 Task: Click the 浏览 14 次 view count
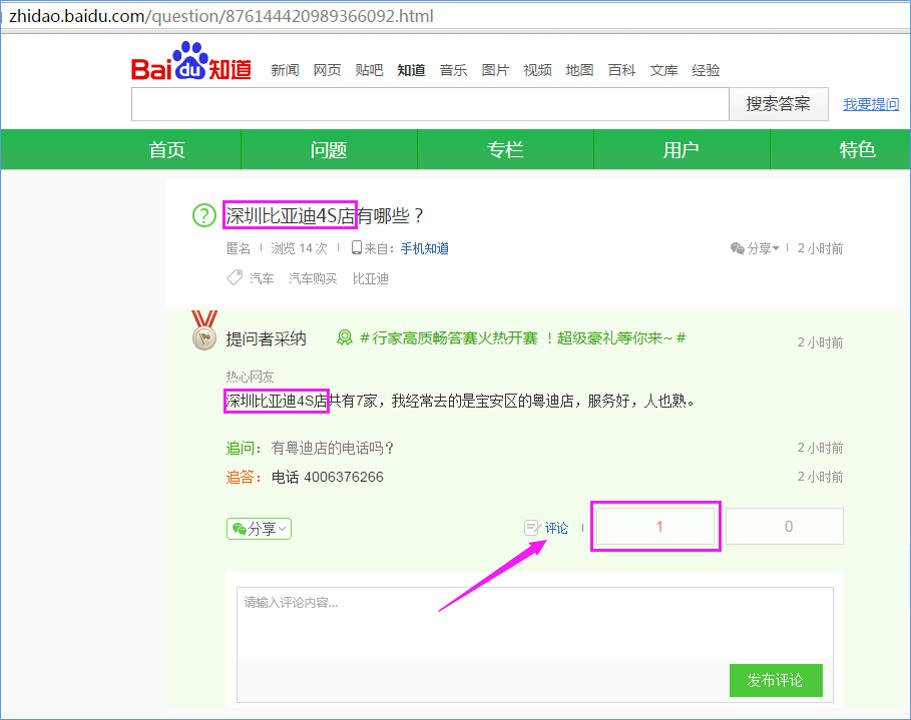tap(299, 248)
